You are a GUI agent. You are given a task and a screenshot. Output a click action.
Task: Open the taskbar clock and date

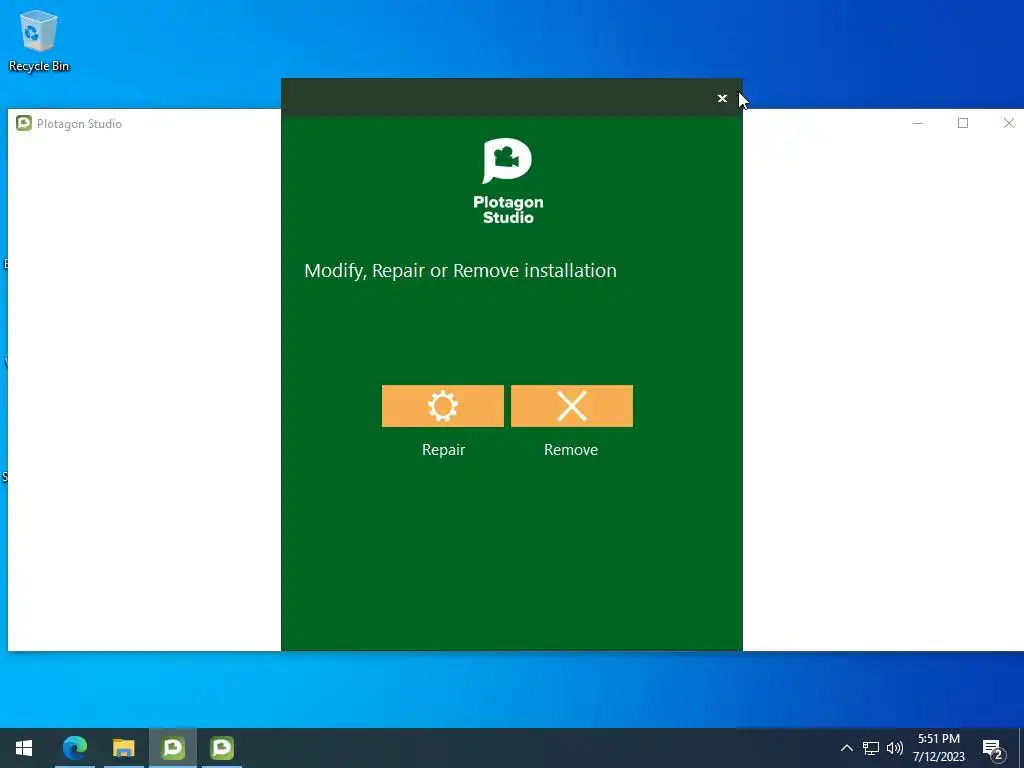[938, 748]
